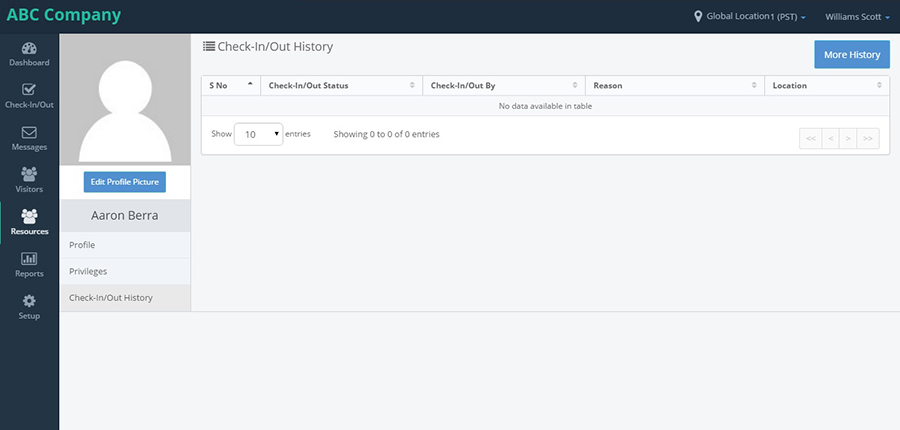Open the Visitors group icon
The height and width of the screenshot is (430, 900).
(29, 174)
